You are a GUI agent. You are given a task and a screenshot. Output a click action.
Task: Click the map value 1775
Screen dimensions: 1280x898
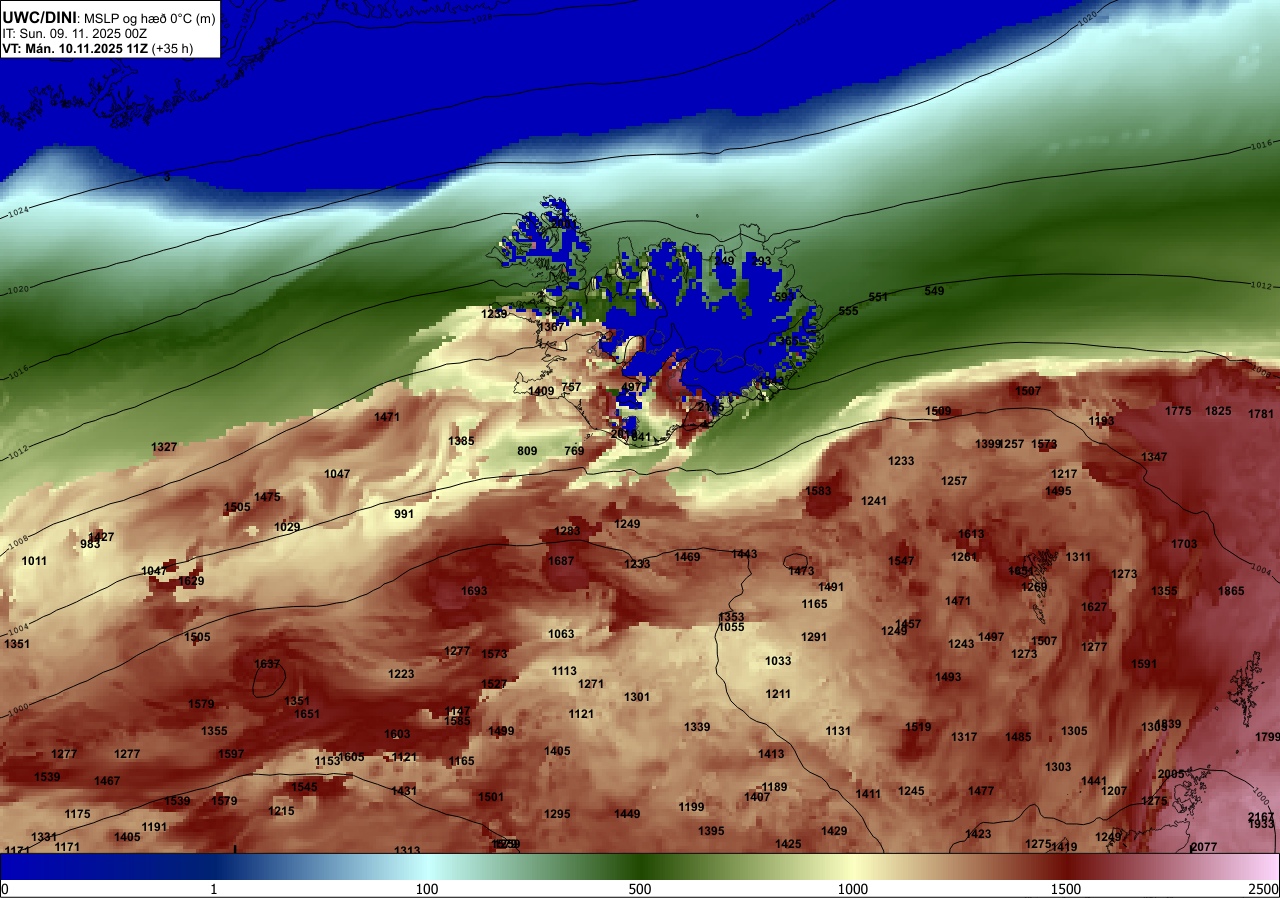click(x=1178, y=411)
